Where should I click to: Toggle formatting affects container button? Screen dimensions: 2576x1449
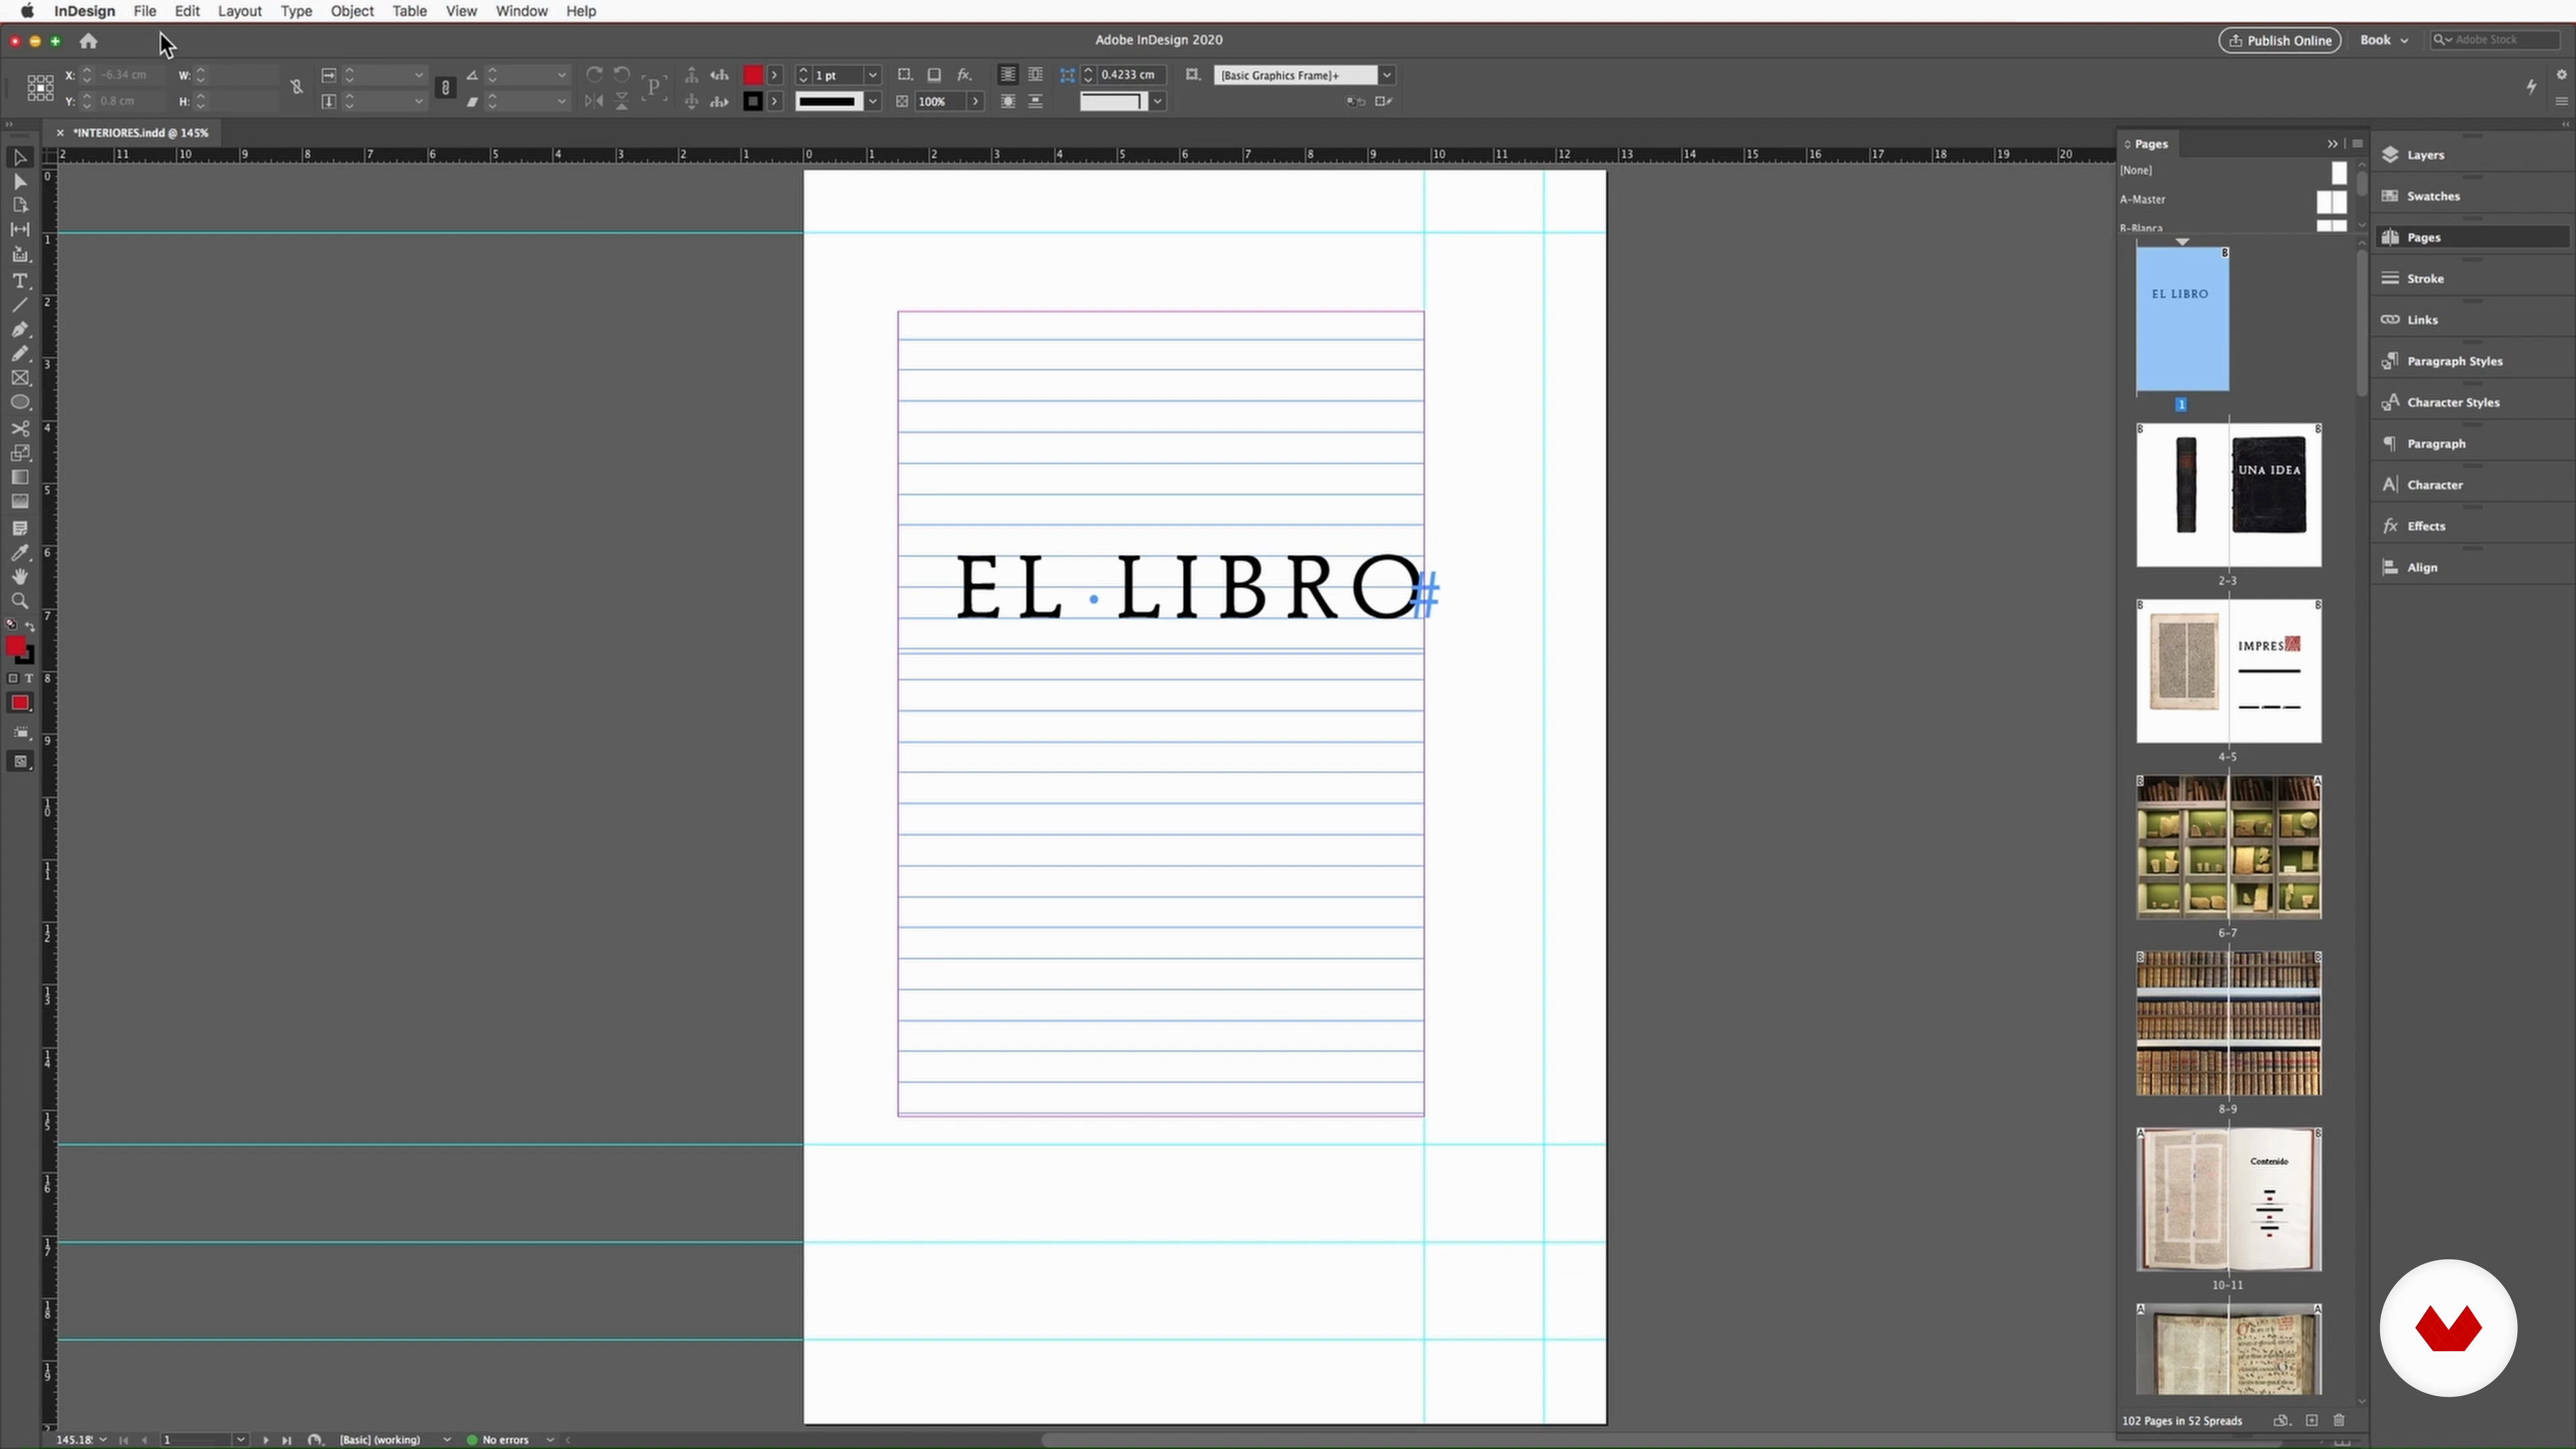[13, 678]
